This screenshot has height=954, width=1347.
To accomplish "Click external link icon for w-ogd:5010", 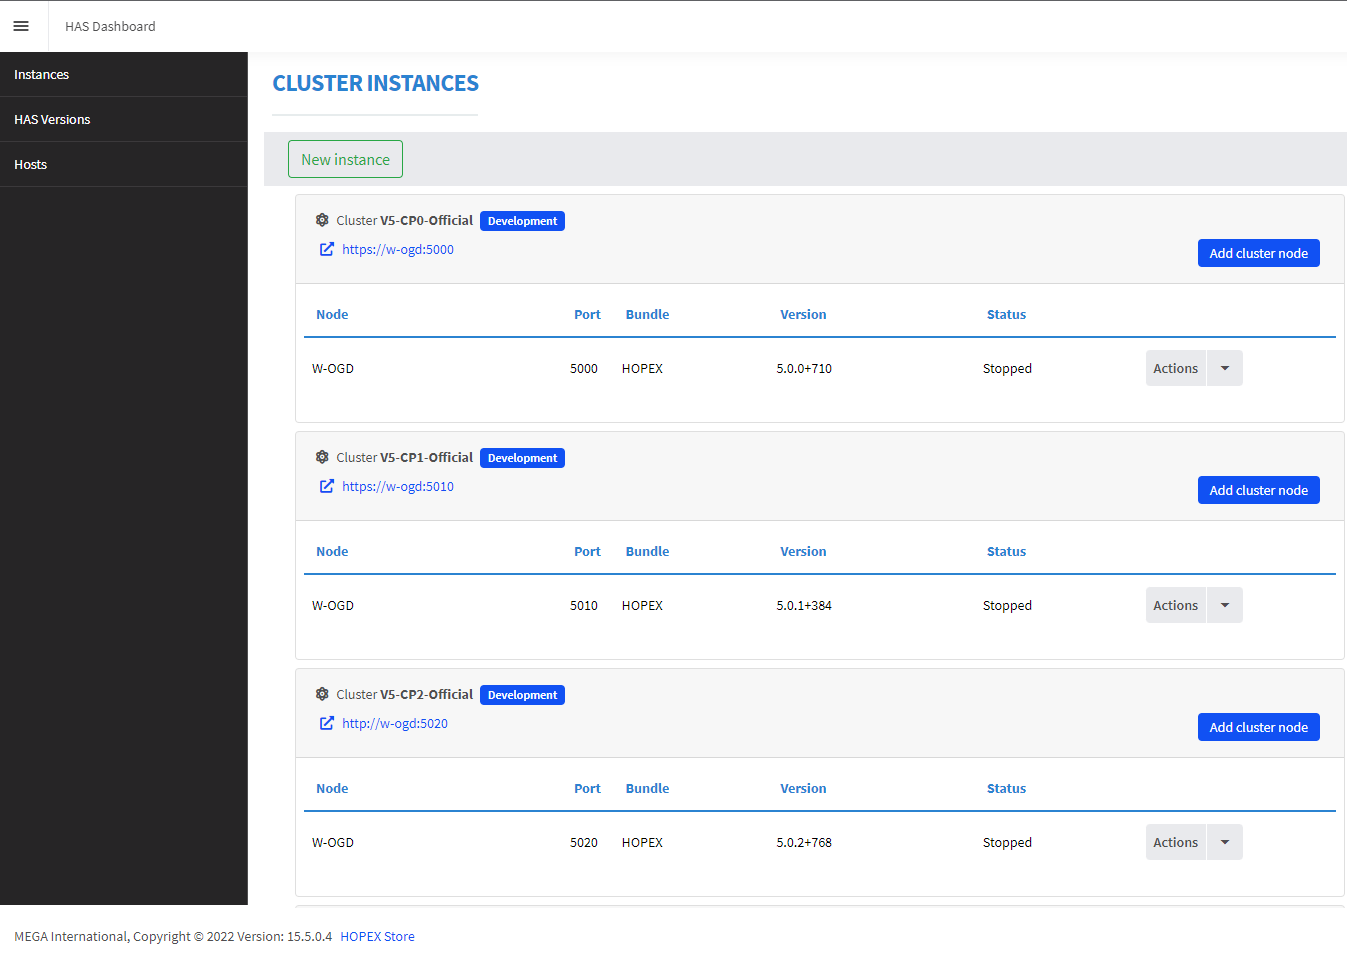I will point(326,486).
